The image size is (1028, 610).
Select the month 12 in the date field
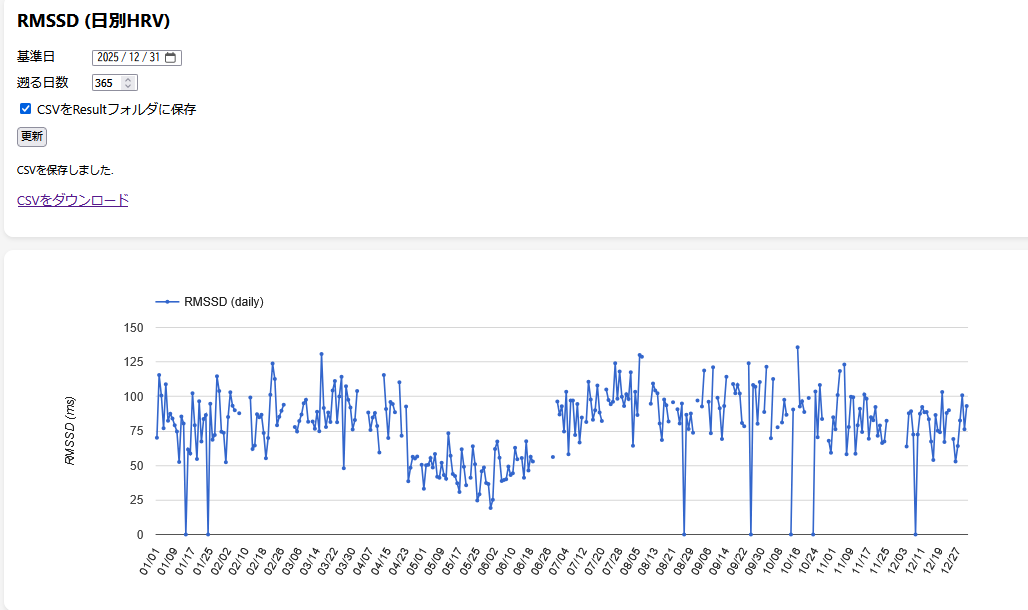click(x=133, y=58)
